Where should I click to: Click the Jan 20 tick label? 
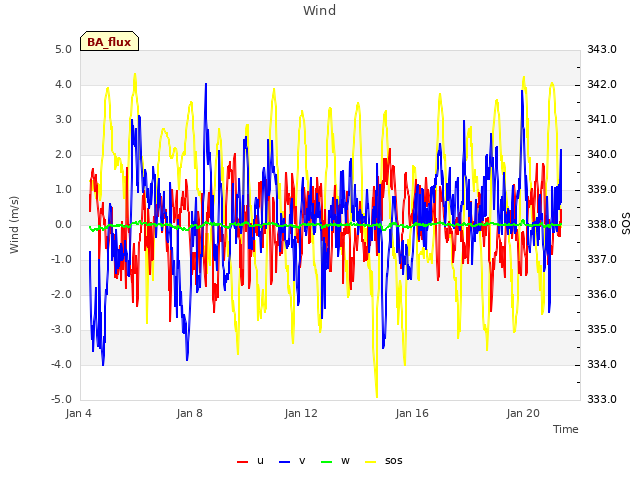pyautogui.click(x=523, y=413)
